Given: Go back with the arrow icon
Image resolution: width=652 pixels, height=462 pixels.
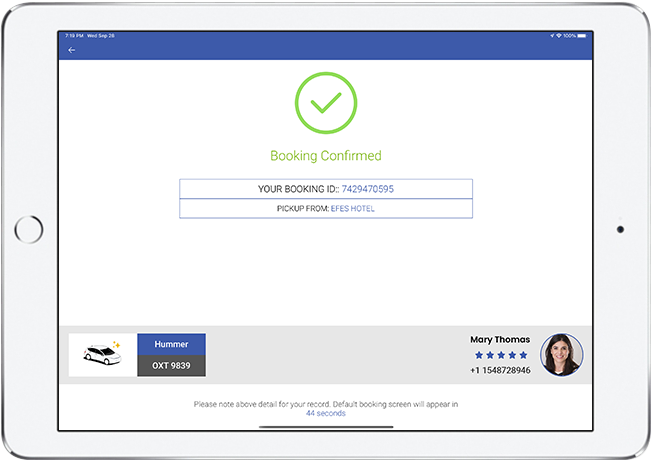Looking at the screenshot, I should 72,50.
